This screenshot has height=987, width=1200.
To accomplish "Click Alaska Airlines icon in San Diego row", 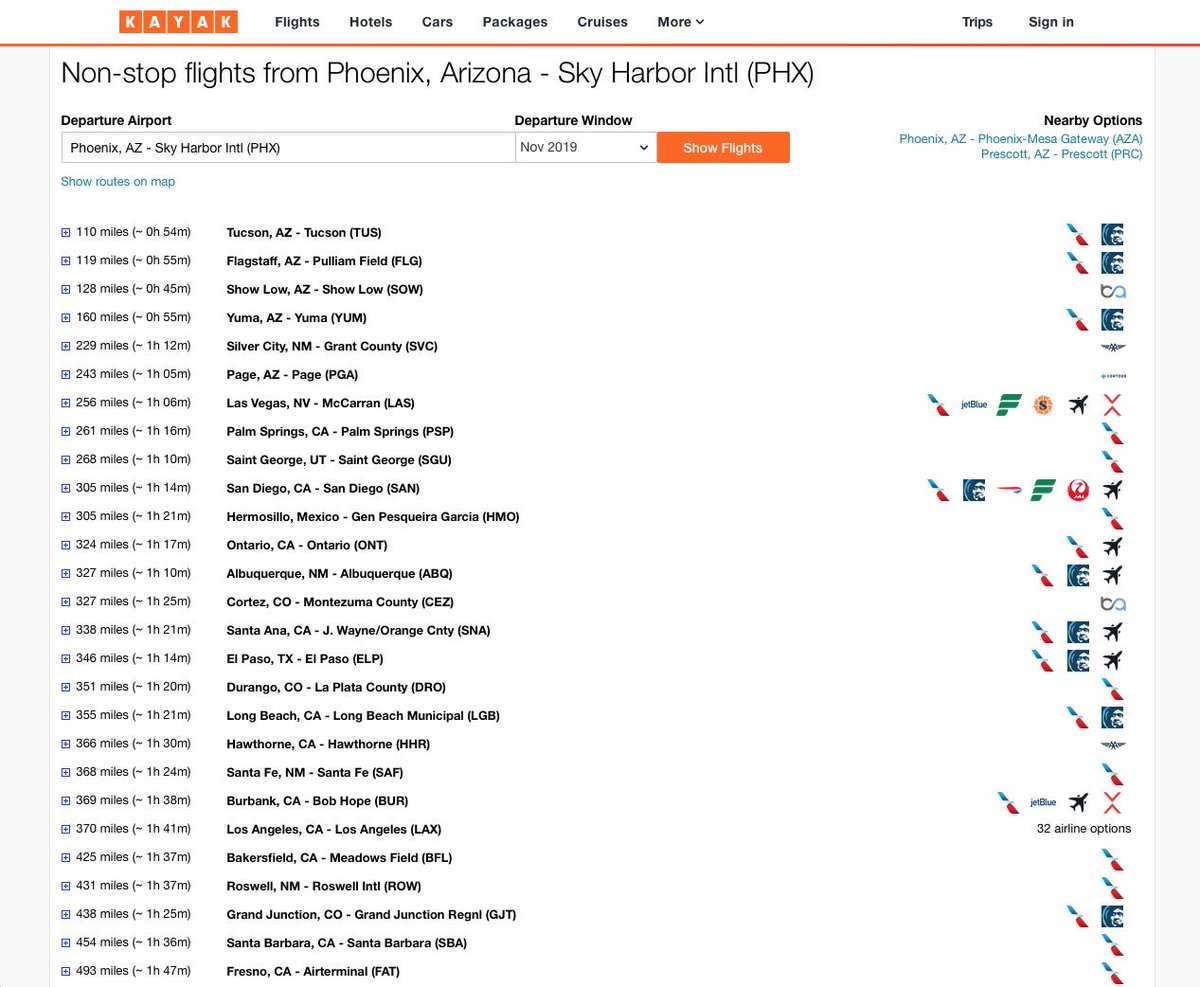I will (x=973, y=490).
